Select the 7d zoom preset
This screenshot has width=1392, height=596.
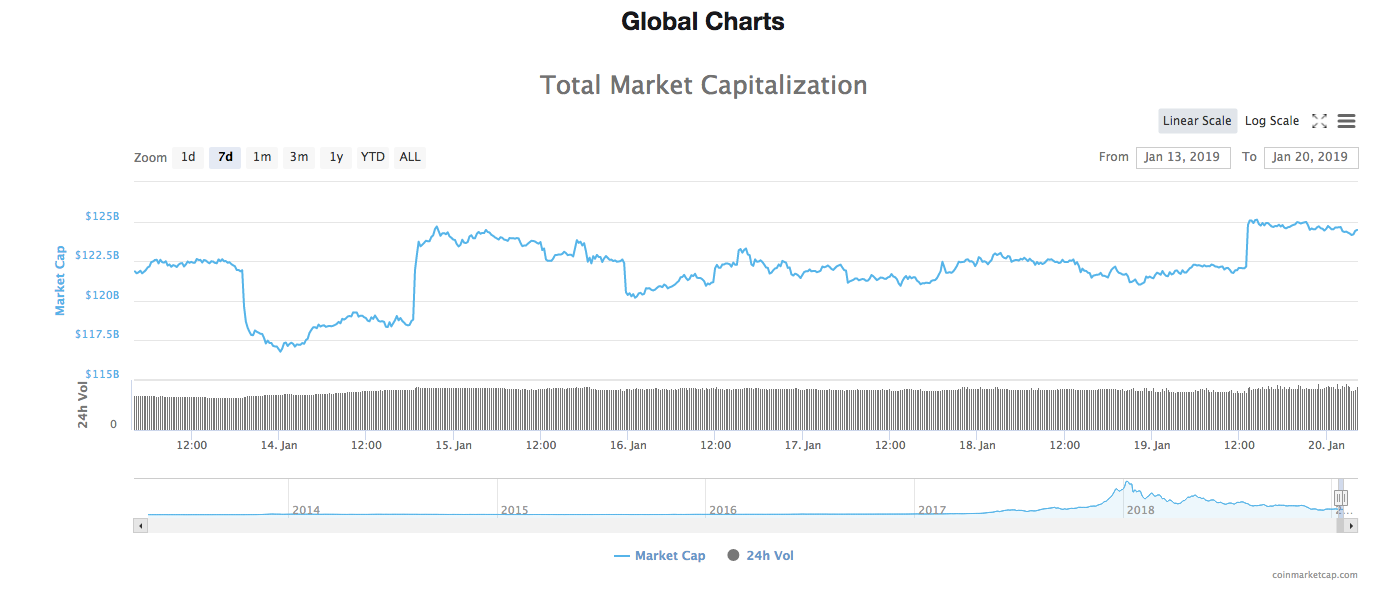pos(224,157)
